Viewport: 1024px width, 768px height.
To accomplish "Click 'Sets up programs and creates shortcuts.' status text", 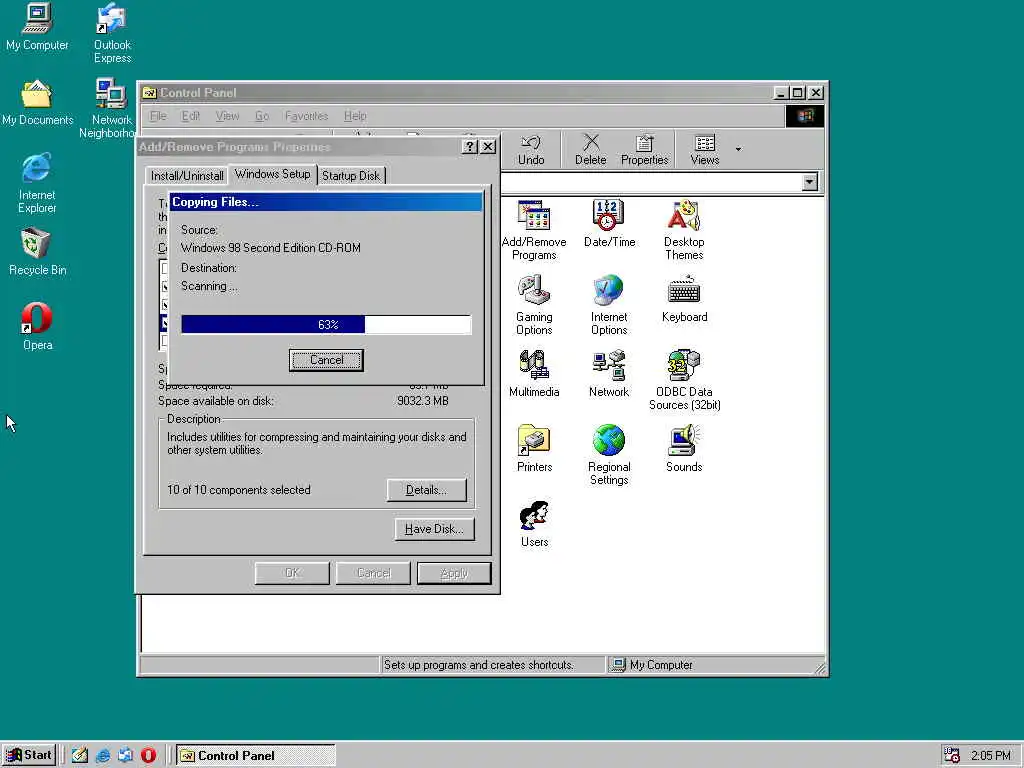I will [478, 665].
